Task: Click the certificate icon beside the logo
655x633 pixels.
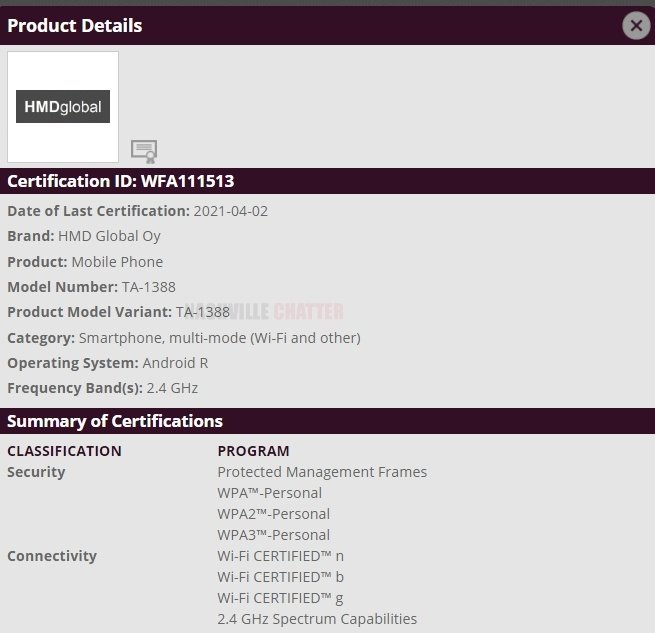Action: point(144,151)
